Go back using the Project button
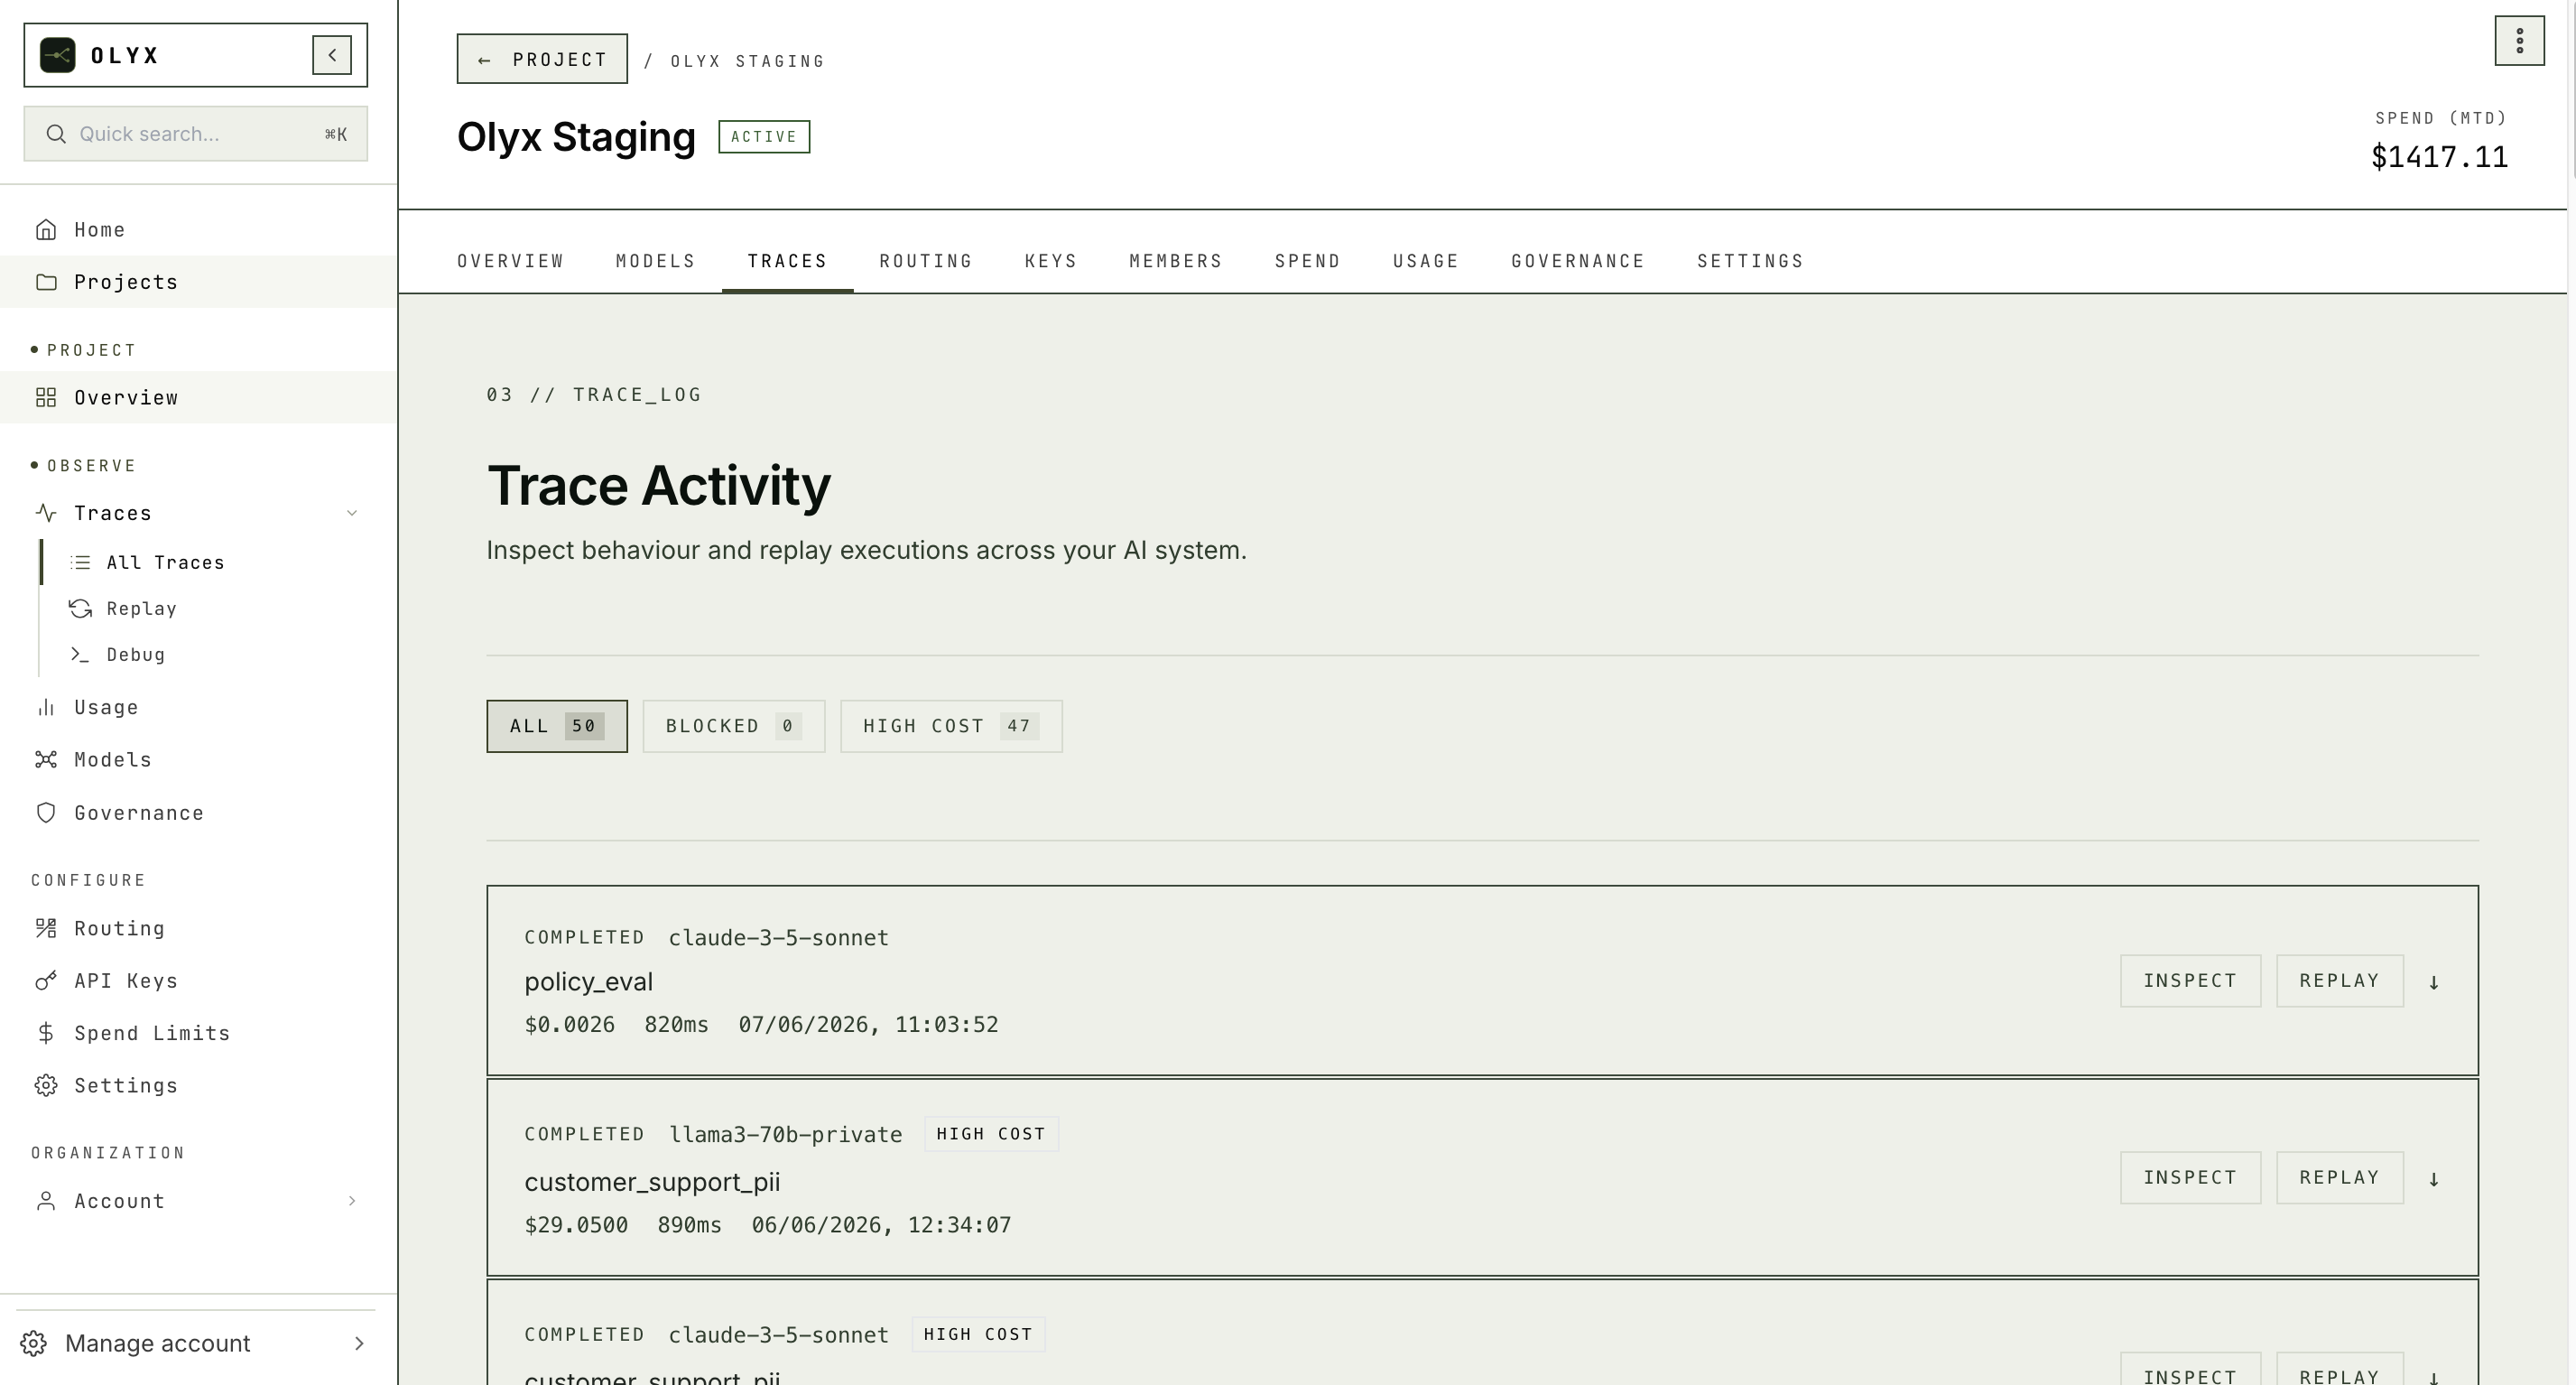 (542, 59)
